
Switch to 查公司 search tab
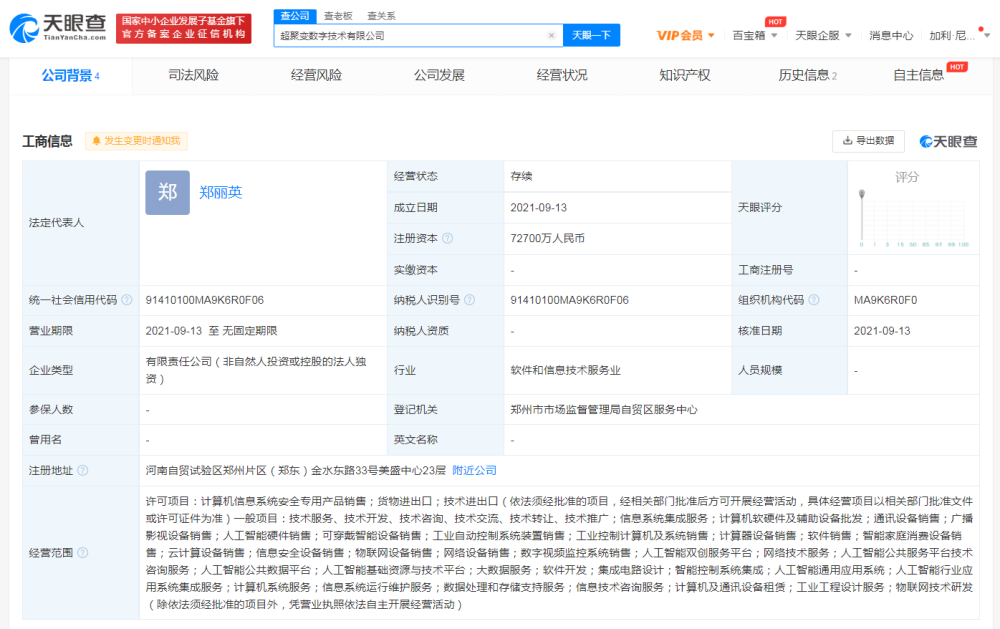tap(295, 16)
